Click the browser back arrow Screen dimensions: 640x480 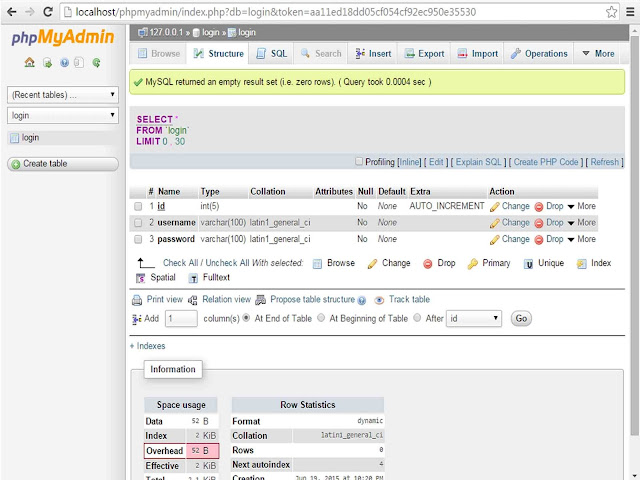(12, 12)
